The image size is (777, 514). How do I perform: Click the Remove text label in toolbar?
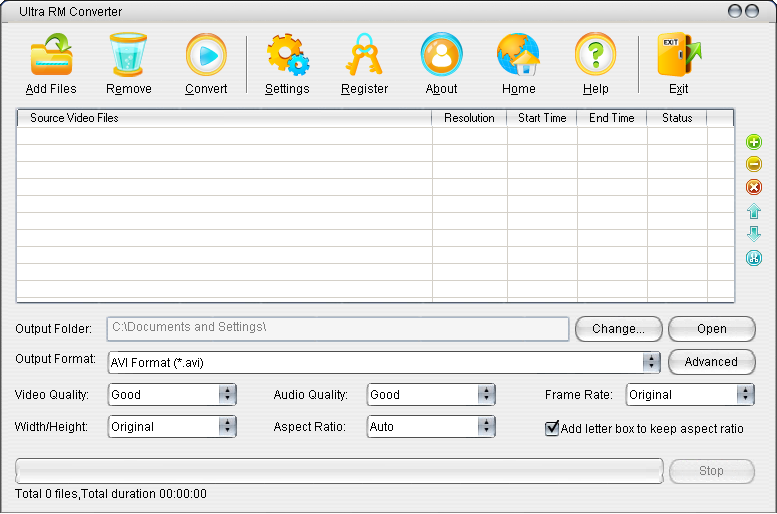[129, 89]
